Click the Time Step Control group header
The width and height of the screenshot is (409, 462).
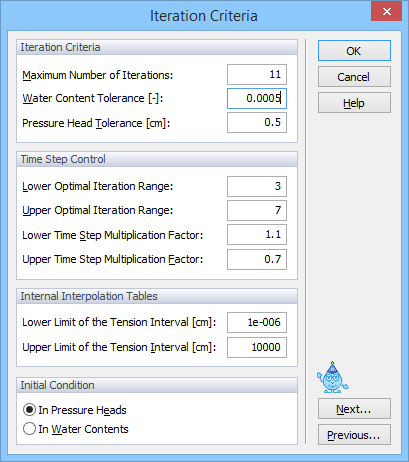157,159
